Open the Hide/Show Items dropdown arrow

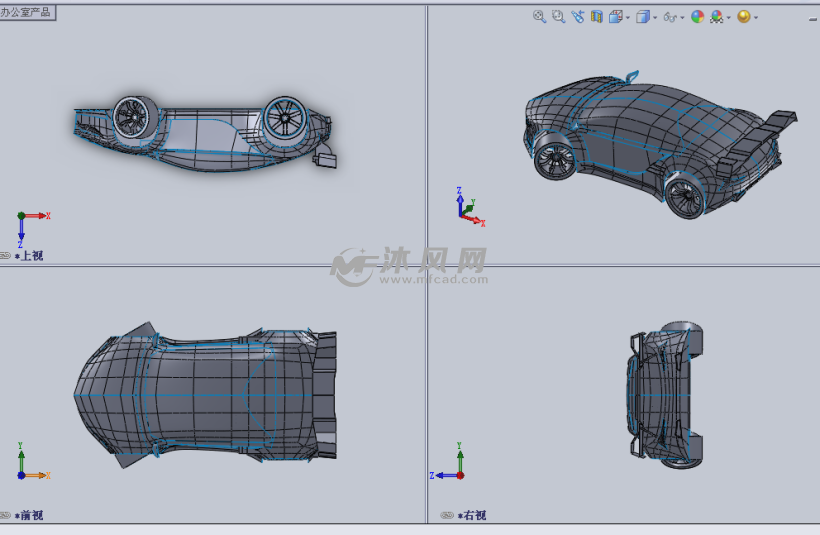tap(682, 17)
